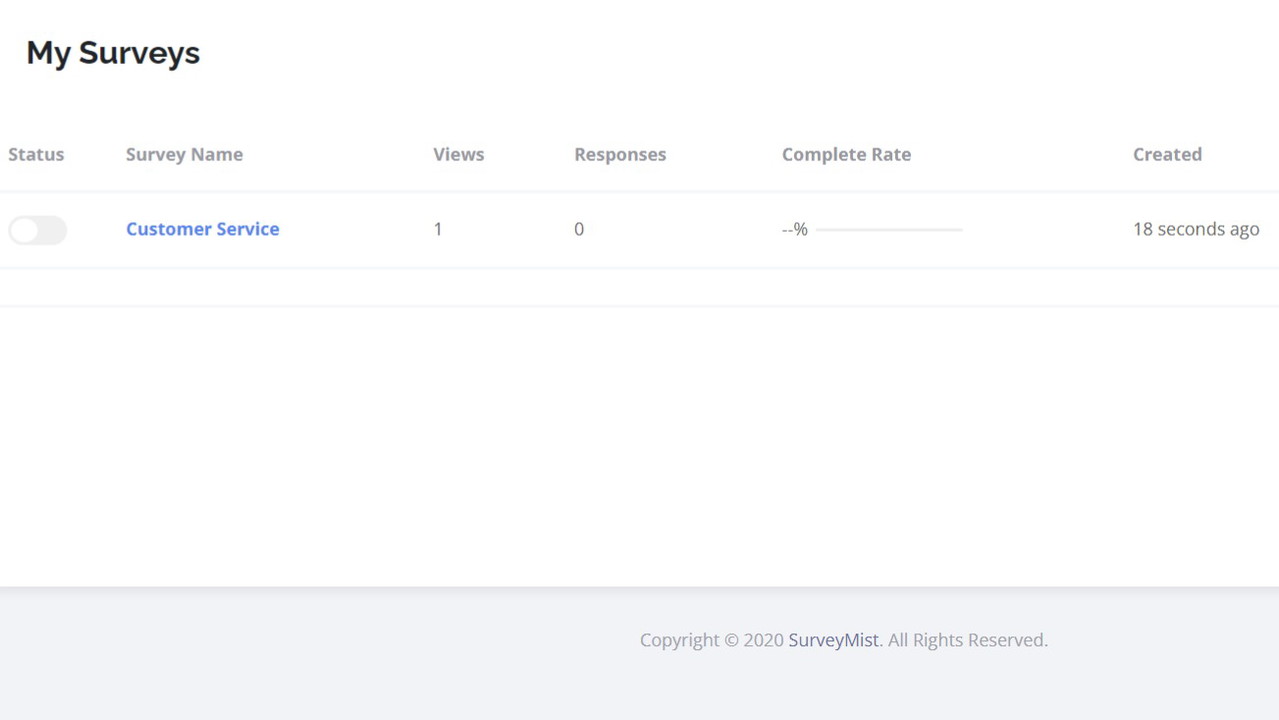Click the --% complete rate value
The width and height of the screenshot is (1279, 720).
(794, 229)
